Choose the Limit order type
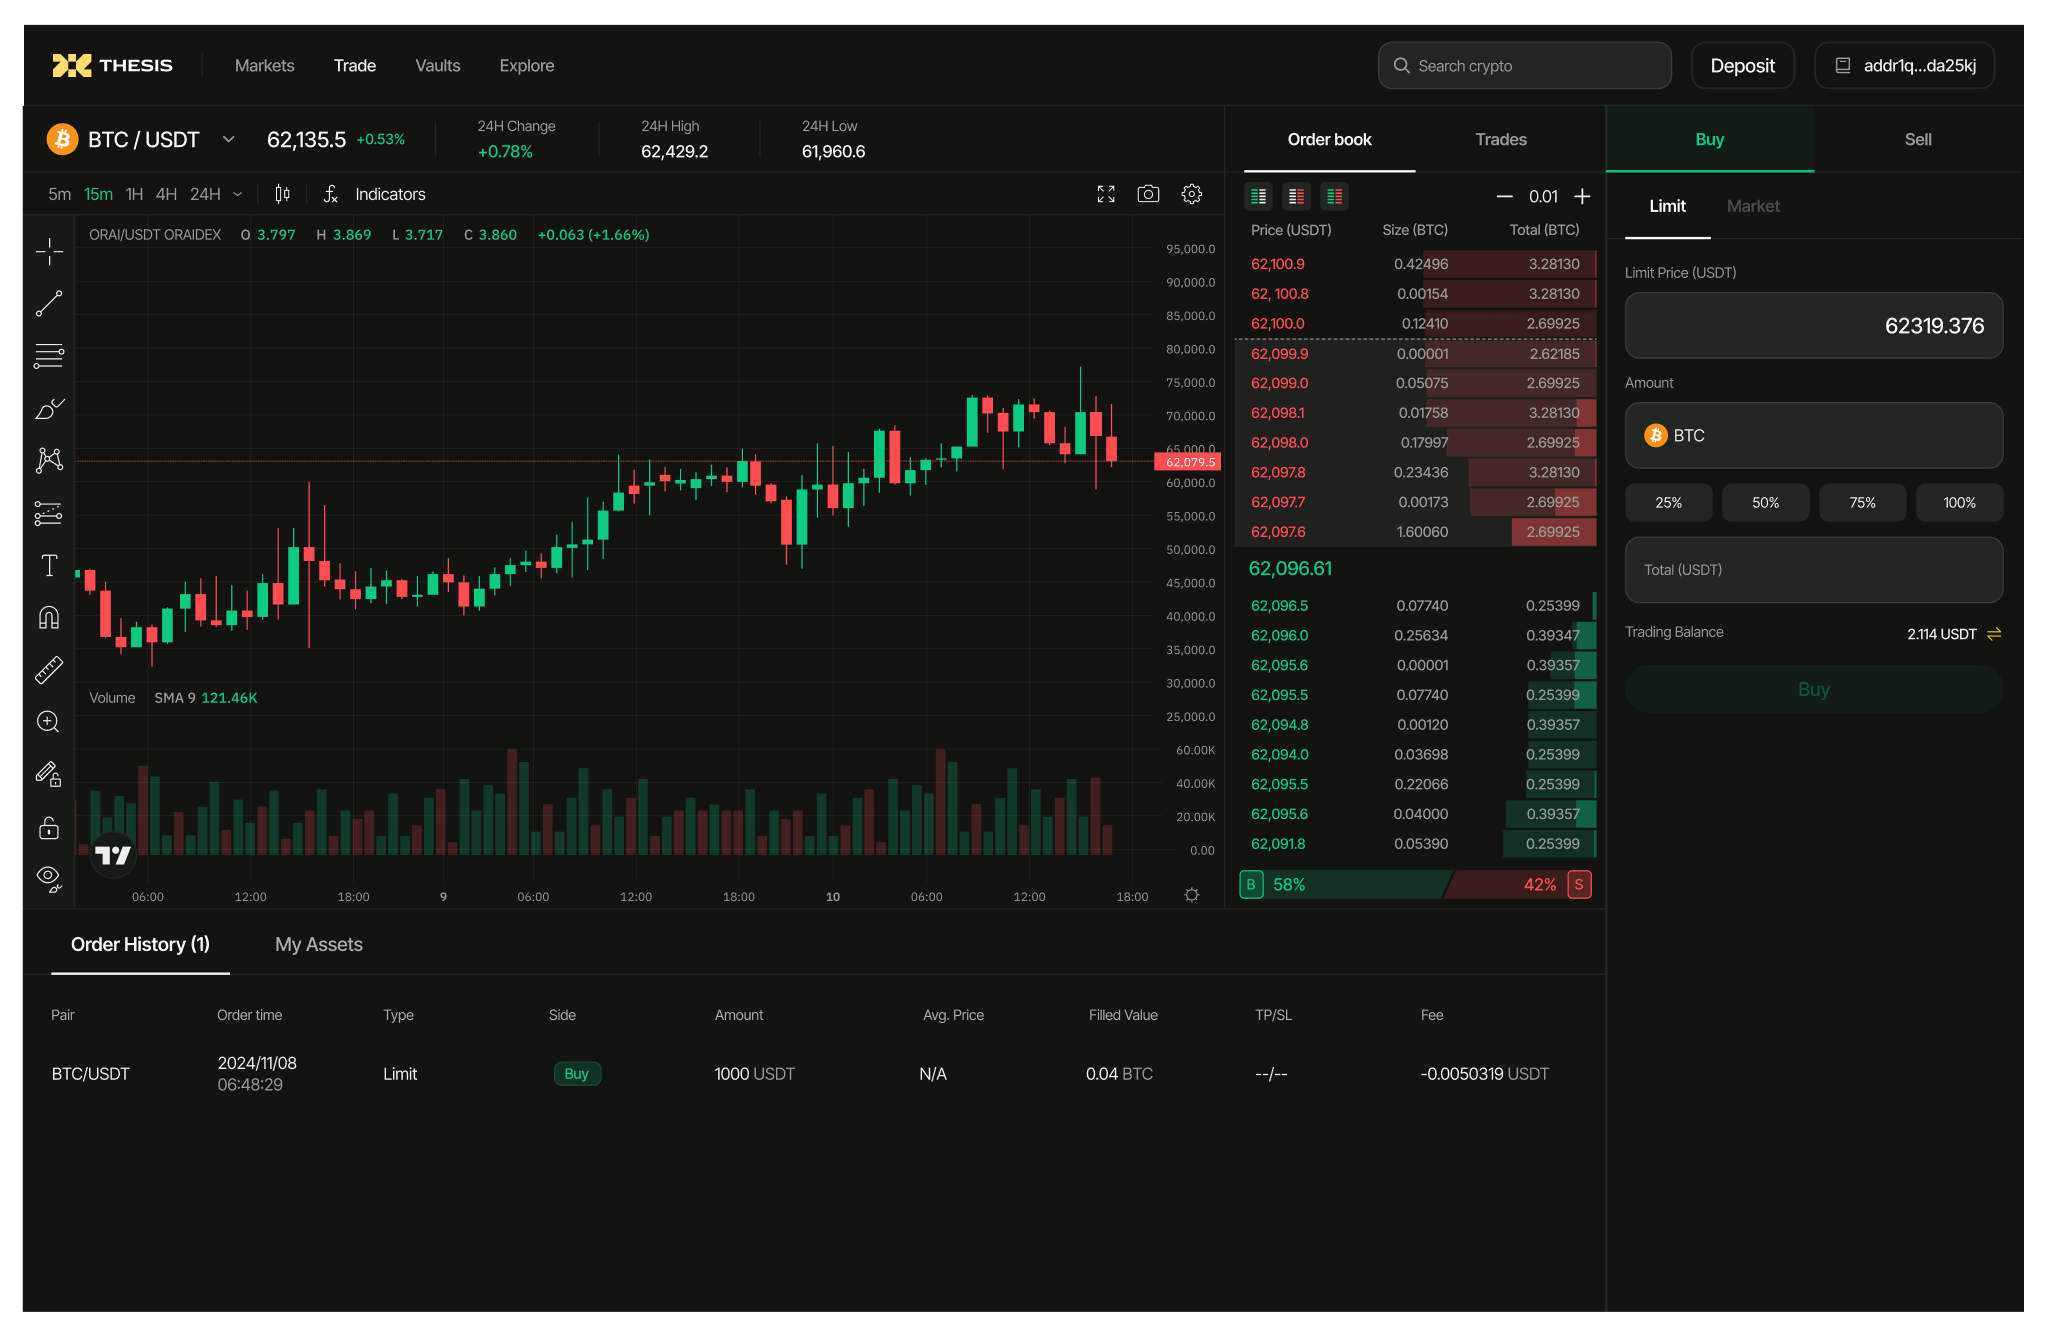 (1667, 206)
